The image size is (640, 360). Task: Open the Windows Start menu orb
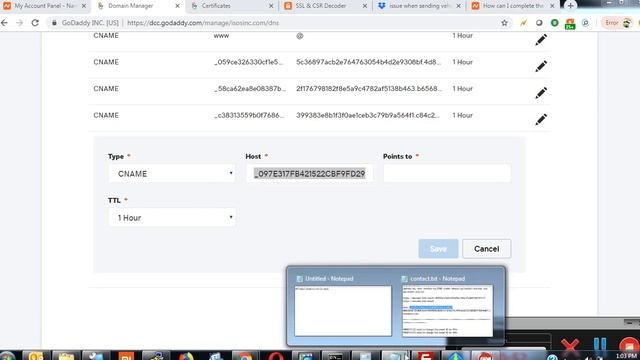point(7,356)
